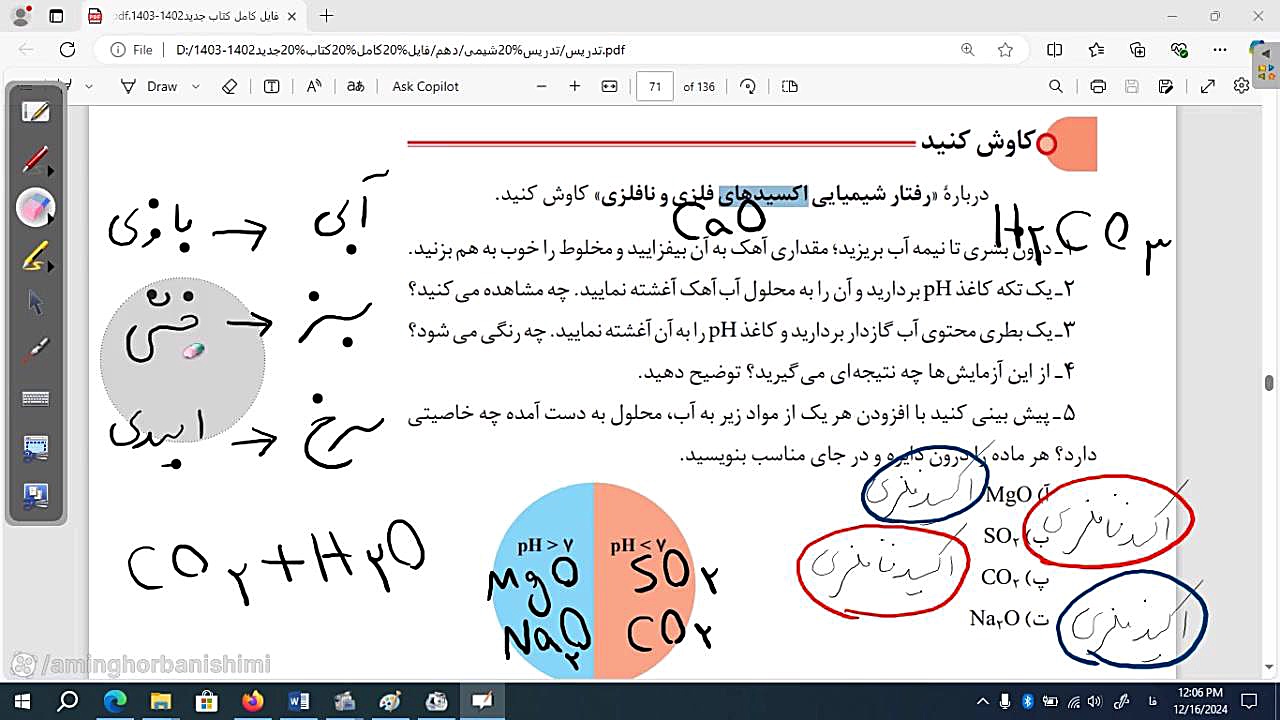Viewport: 1280px width, 720px height.
Task: Click the address bar file path
Action: tap(400, 50)
